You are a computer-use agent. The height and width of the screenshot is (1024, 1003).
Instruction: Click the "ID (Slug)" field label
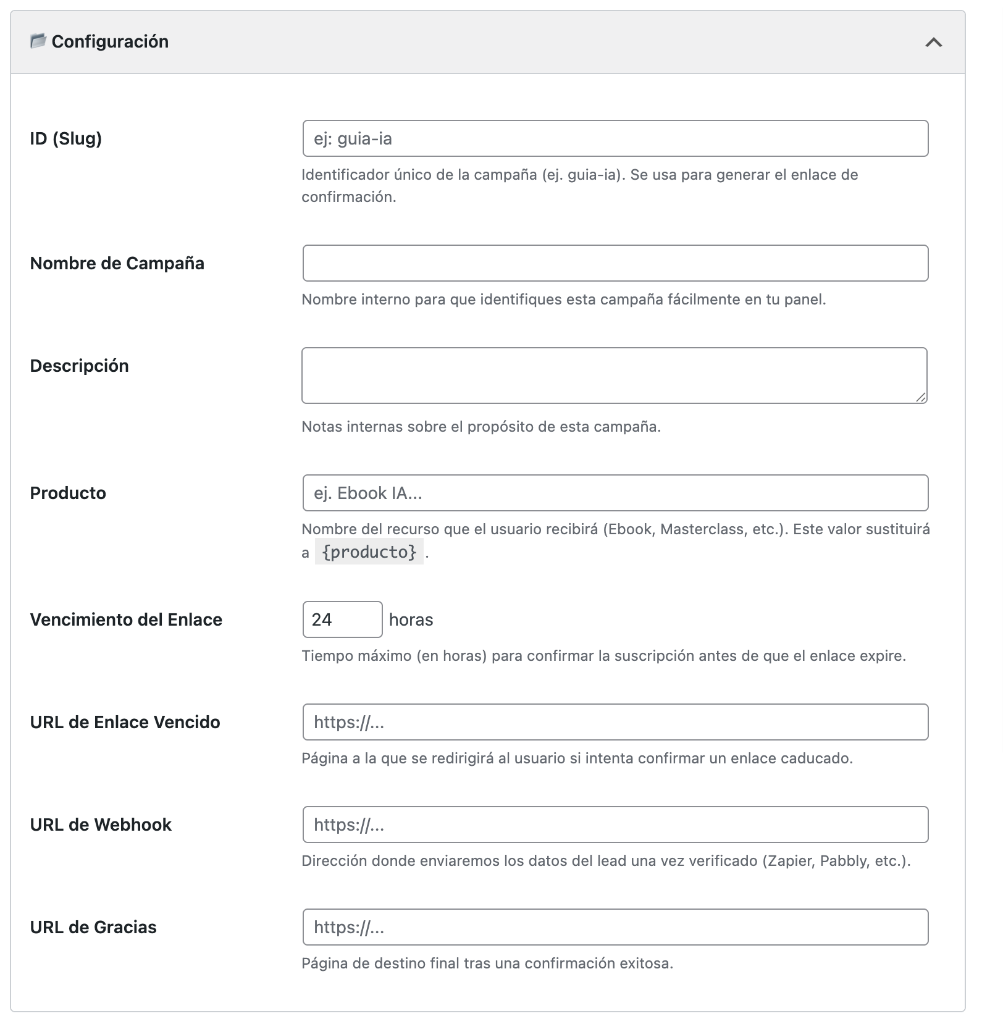[x=66, y=138]
